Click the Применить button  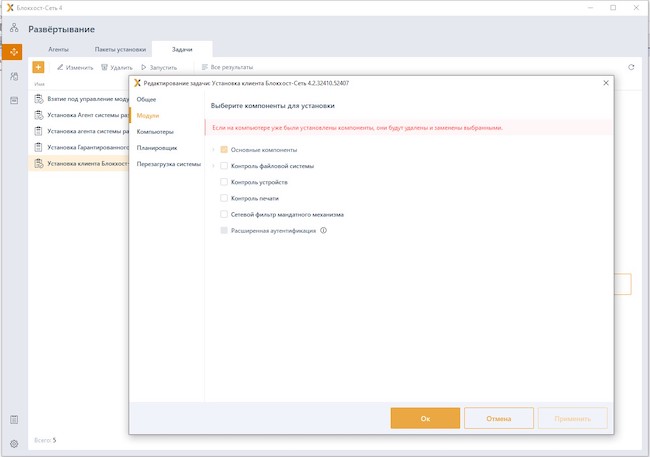coord(572,418)
